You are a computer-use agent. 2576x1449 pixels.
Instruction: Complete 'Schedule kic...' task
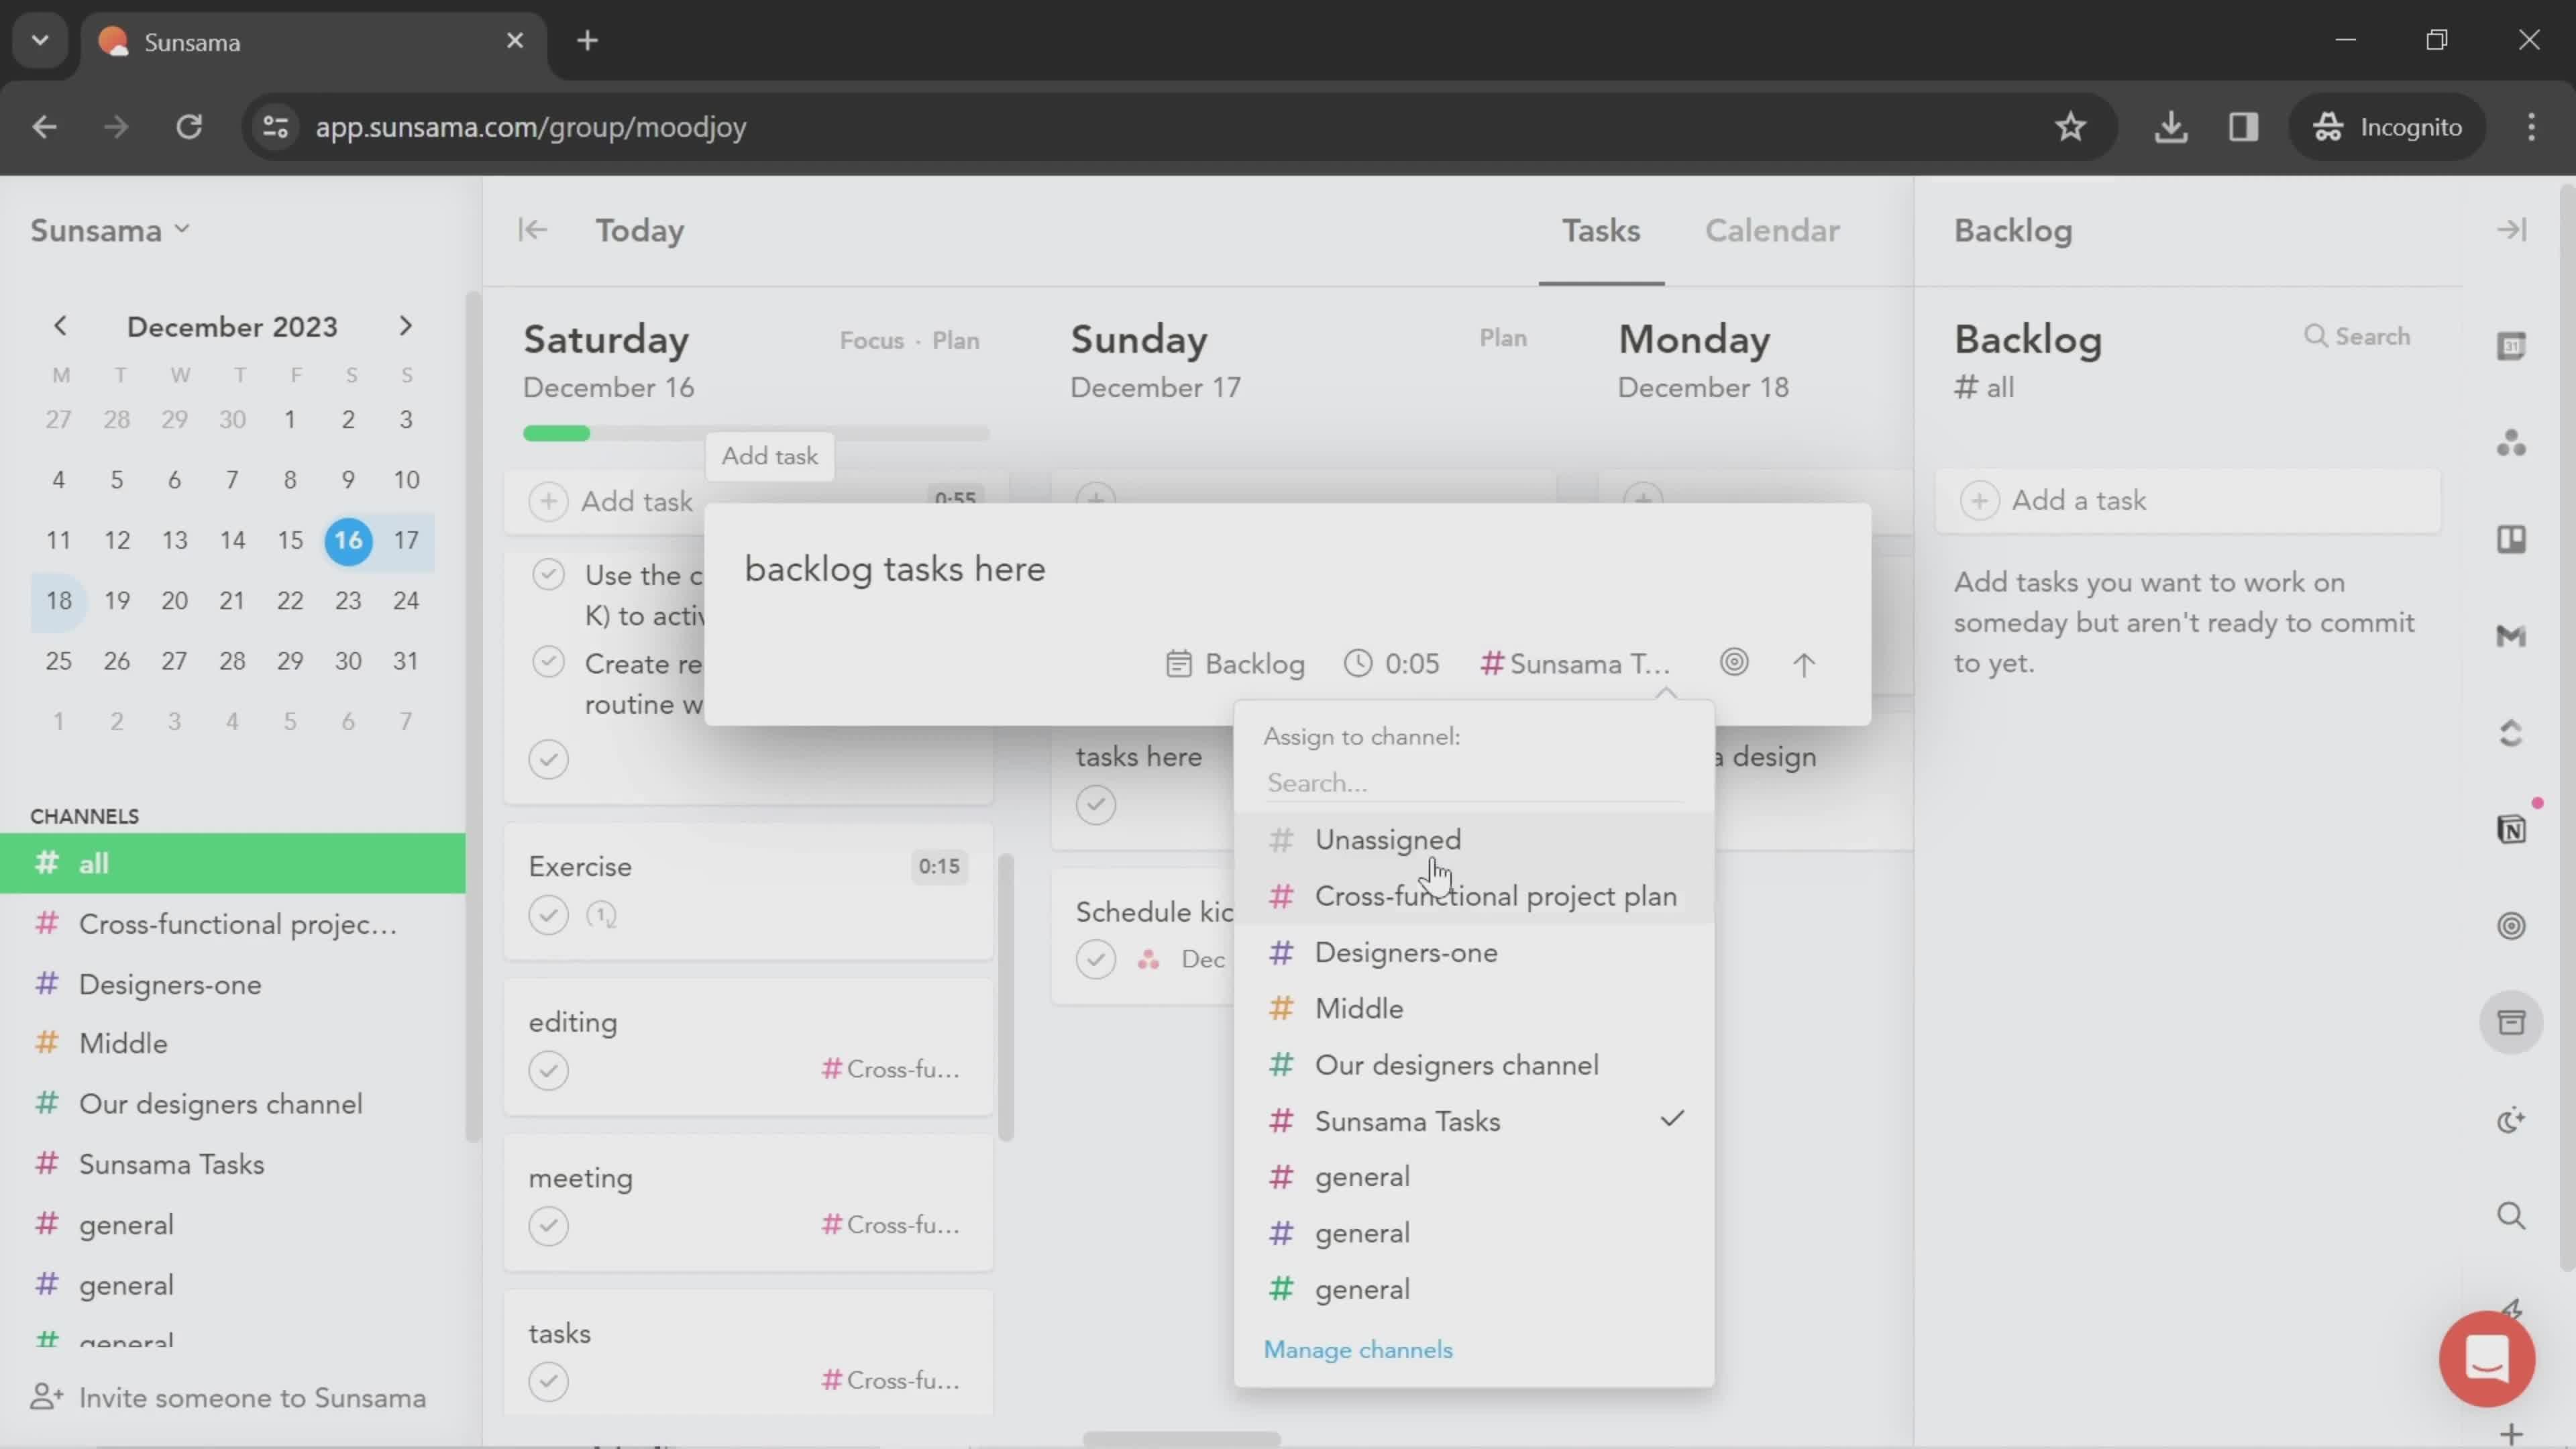click(x=1096, y=960)
